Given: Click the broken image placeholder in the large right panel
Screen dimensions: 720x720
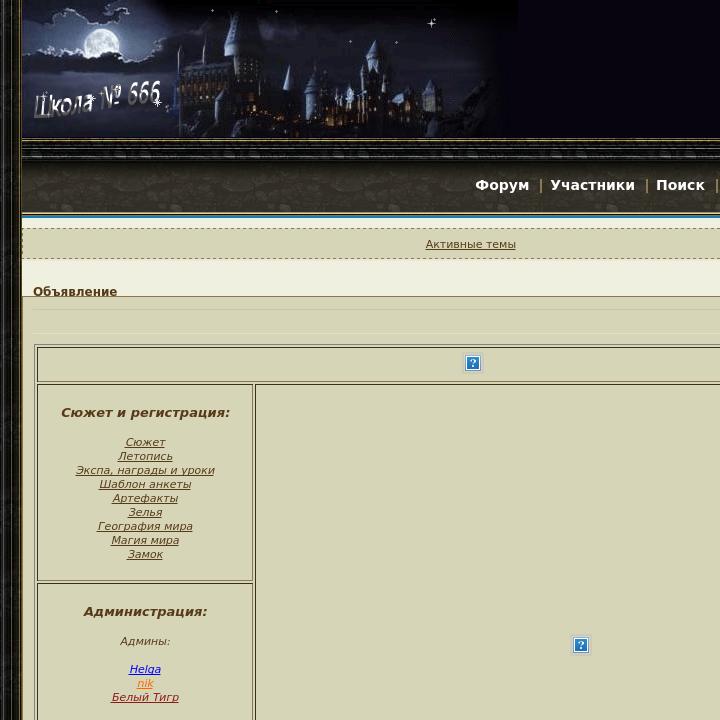Looking at the screenshot, I should click(580, 645).
